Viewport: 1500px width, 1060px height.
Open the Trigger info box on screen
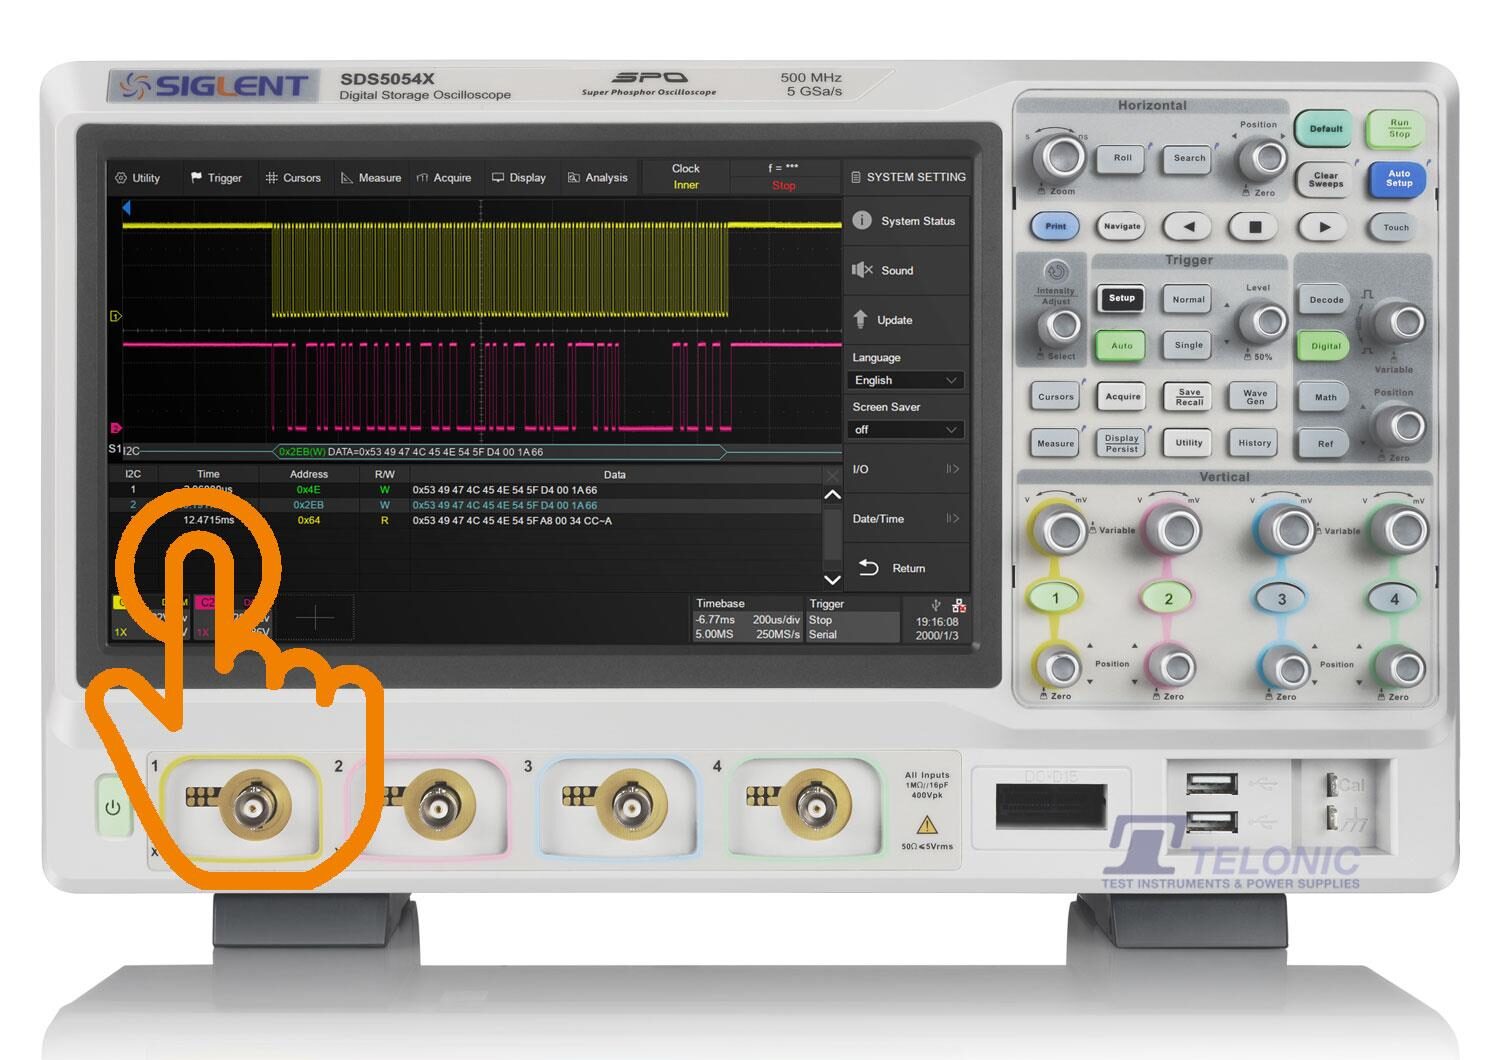pos(852,619)
